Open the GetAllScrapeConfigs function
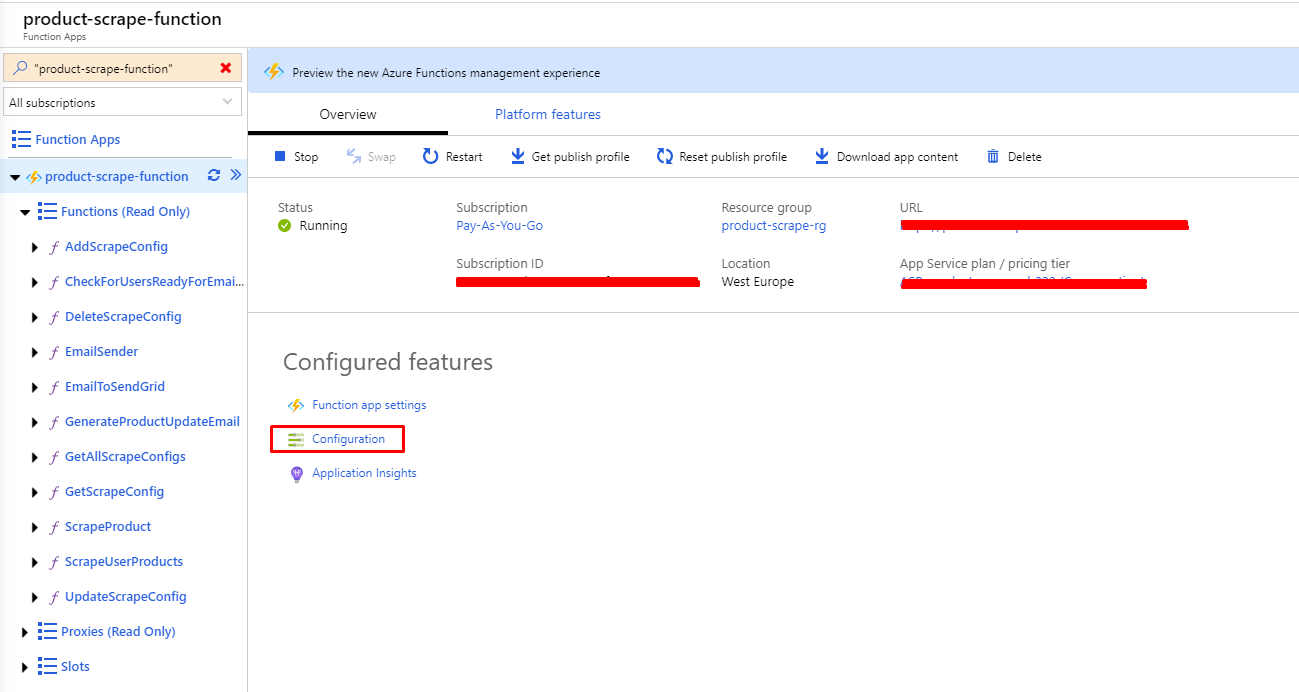 pos(125,457)
